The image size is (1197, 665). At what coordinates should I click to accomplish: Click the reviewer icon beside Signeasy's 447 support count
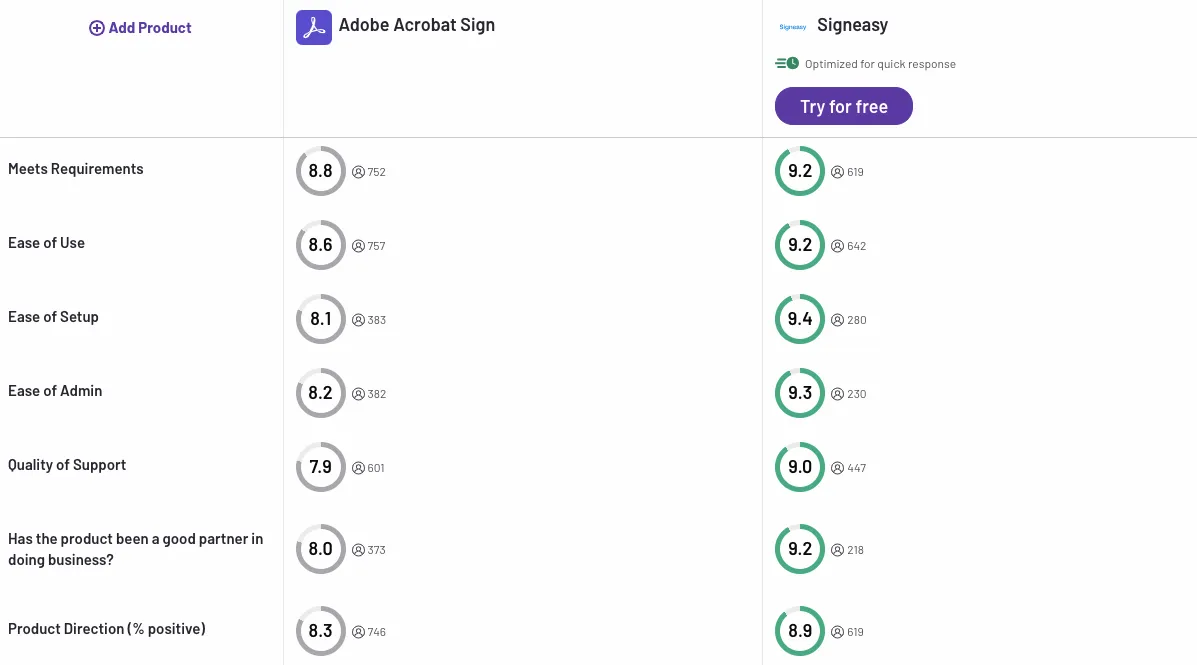point(837,467)
